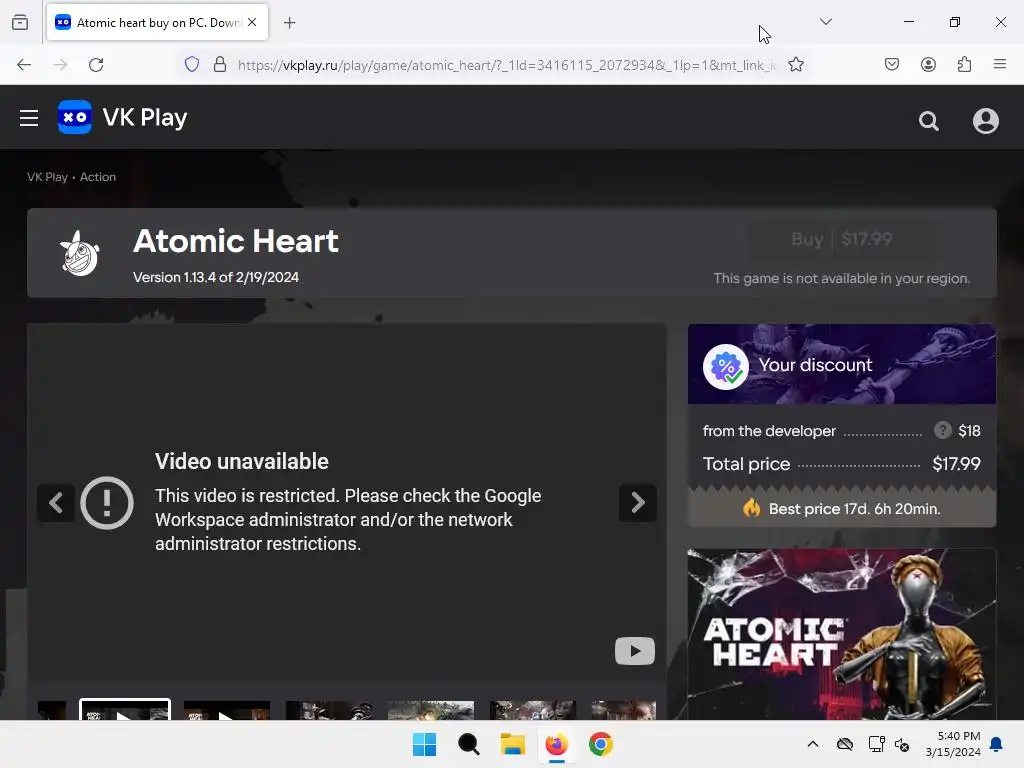Open the Firefox account icon
Viewport: 1024px width, 768px height.
coord(928,64)
